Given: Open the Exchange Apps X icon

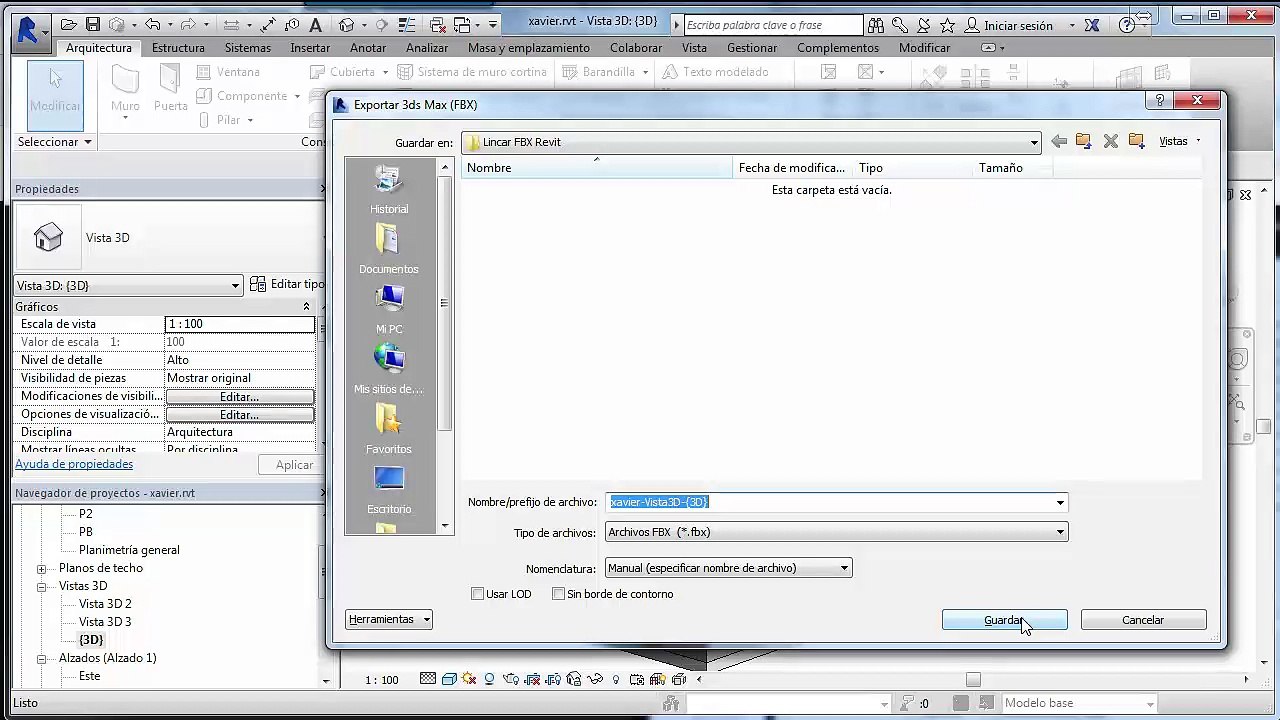Looking at the screenshot, I should tap(1092, 25).
